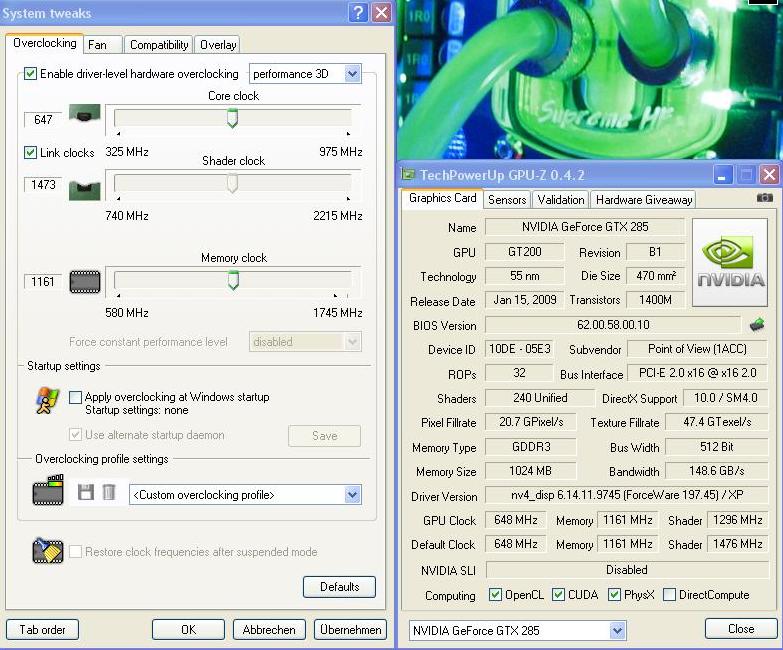783x650 pixels.
Task: Switch to the Overlay tab
Action: pos(218,45)
